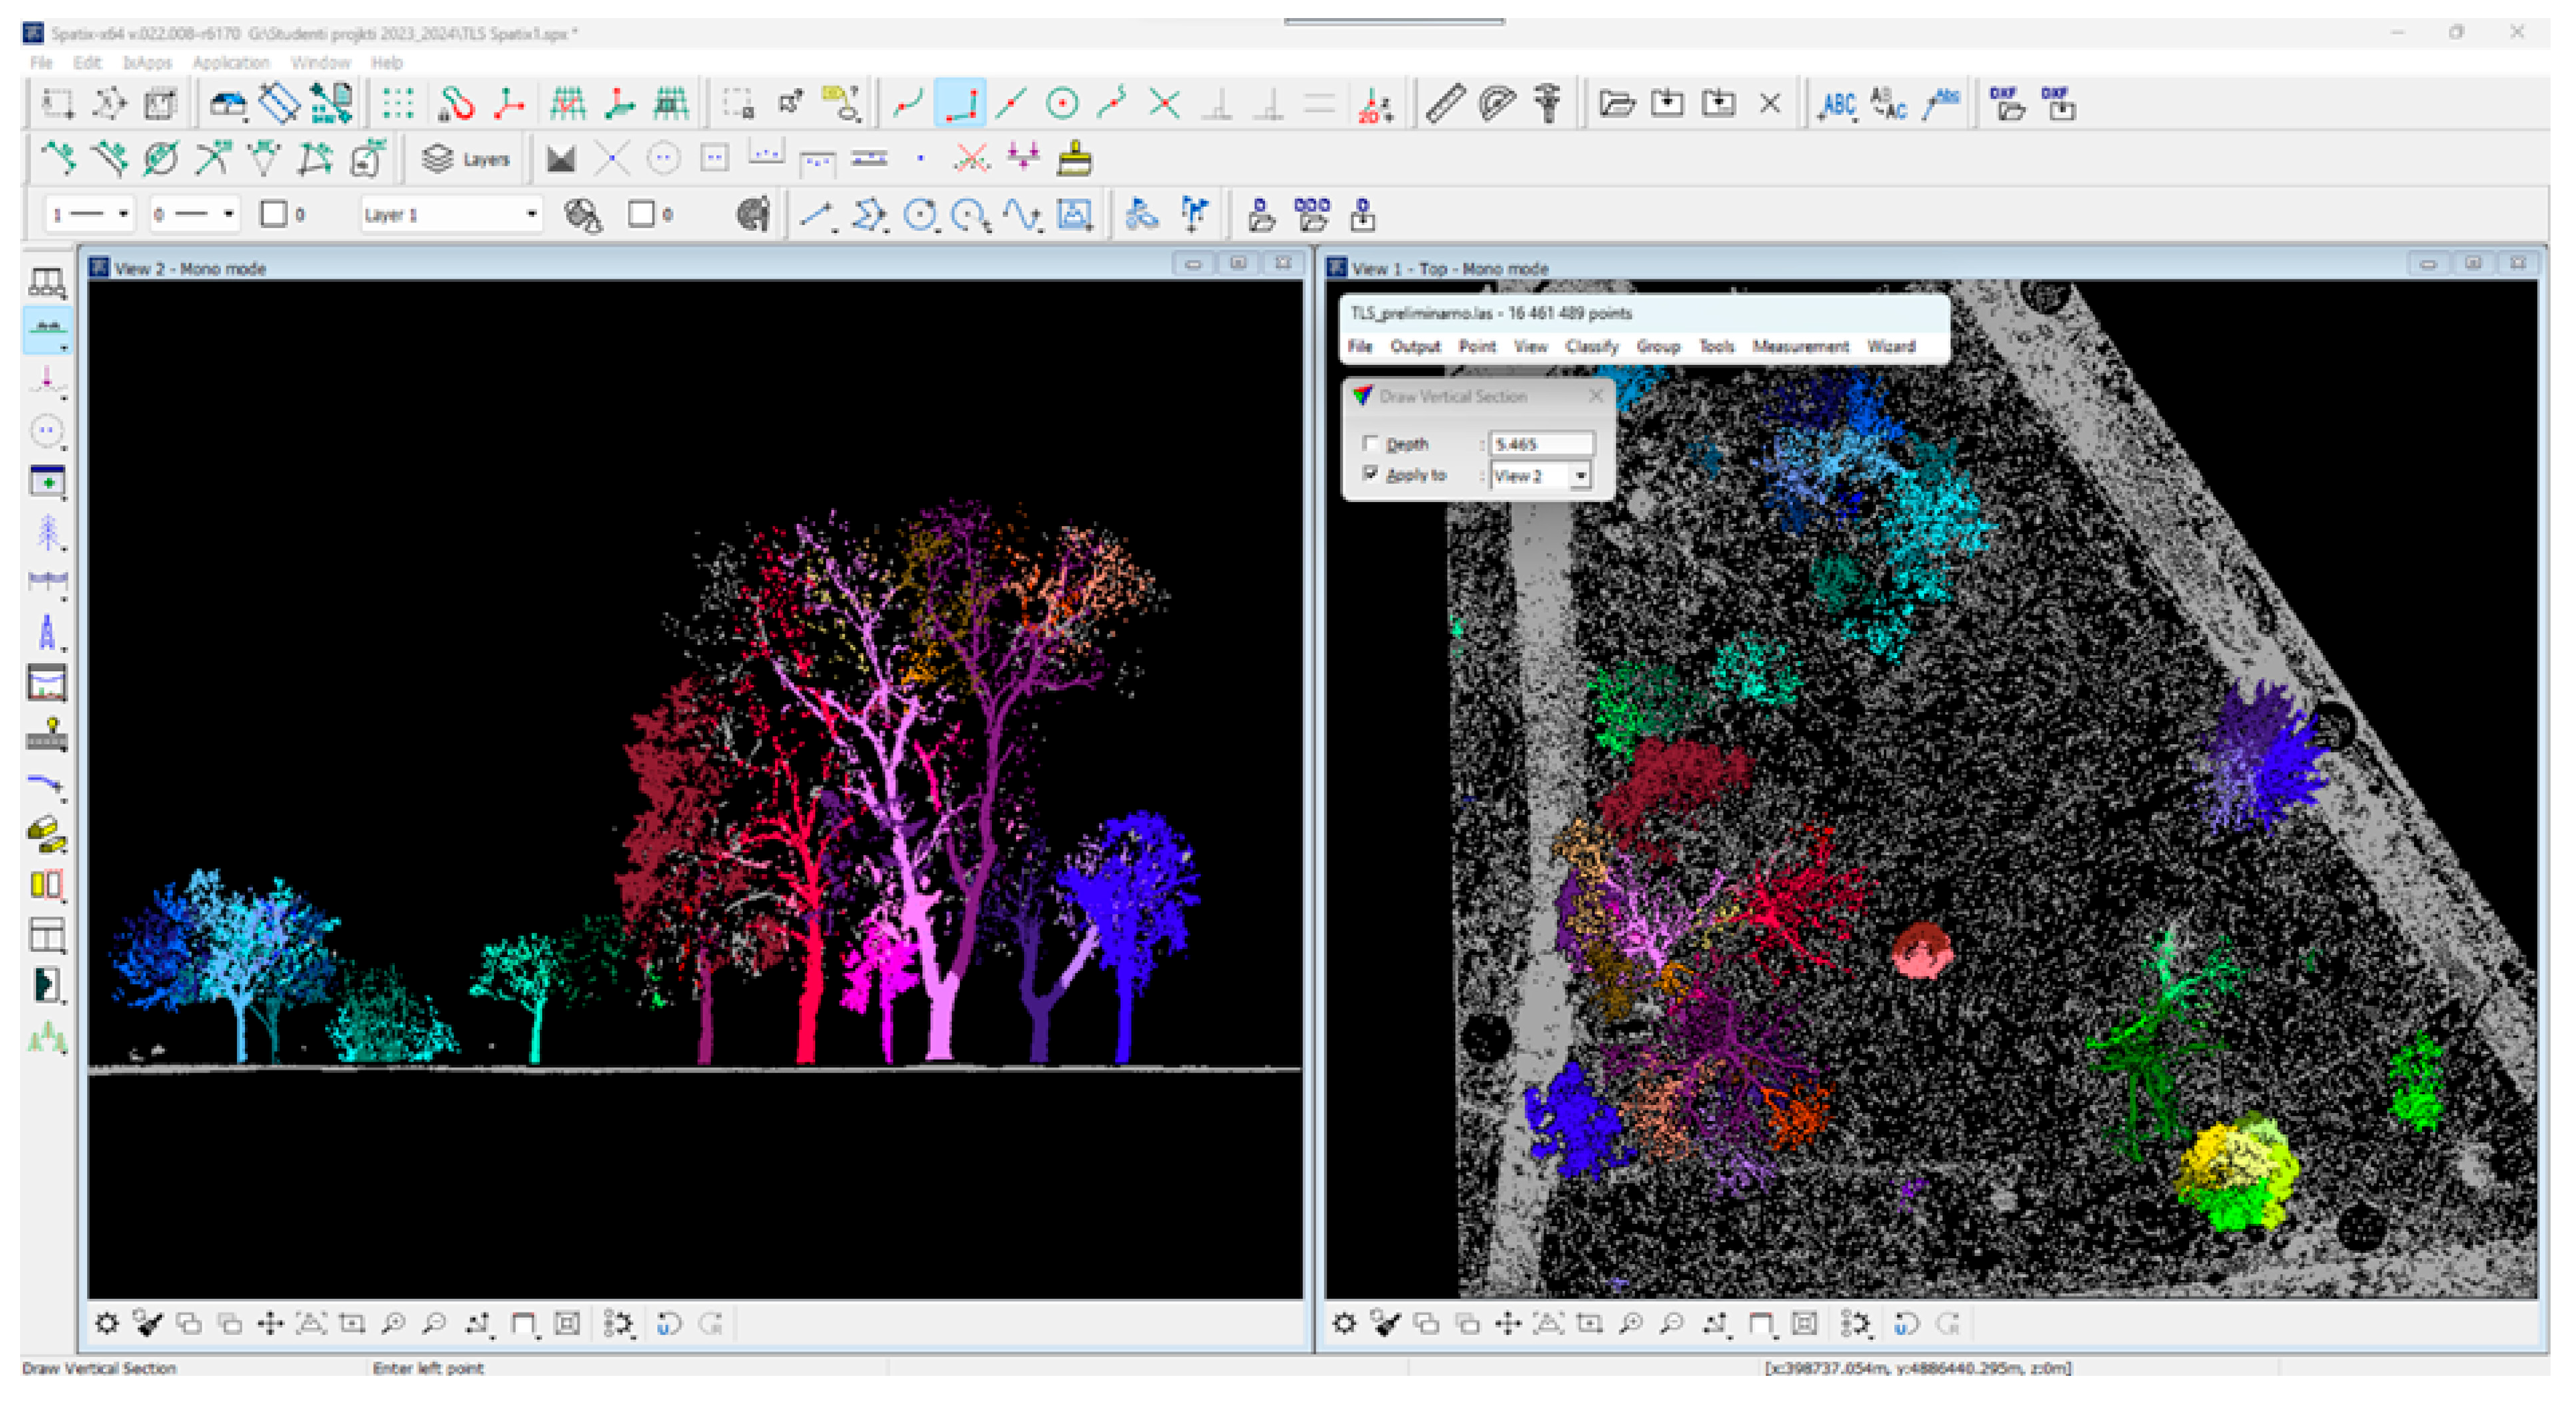Select the highlighted polyline vertex tool
Image resolution: width=2576 pixels, height=1408 pixels.
pyautogui.click(x=960, y=102)
